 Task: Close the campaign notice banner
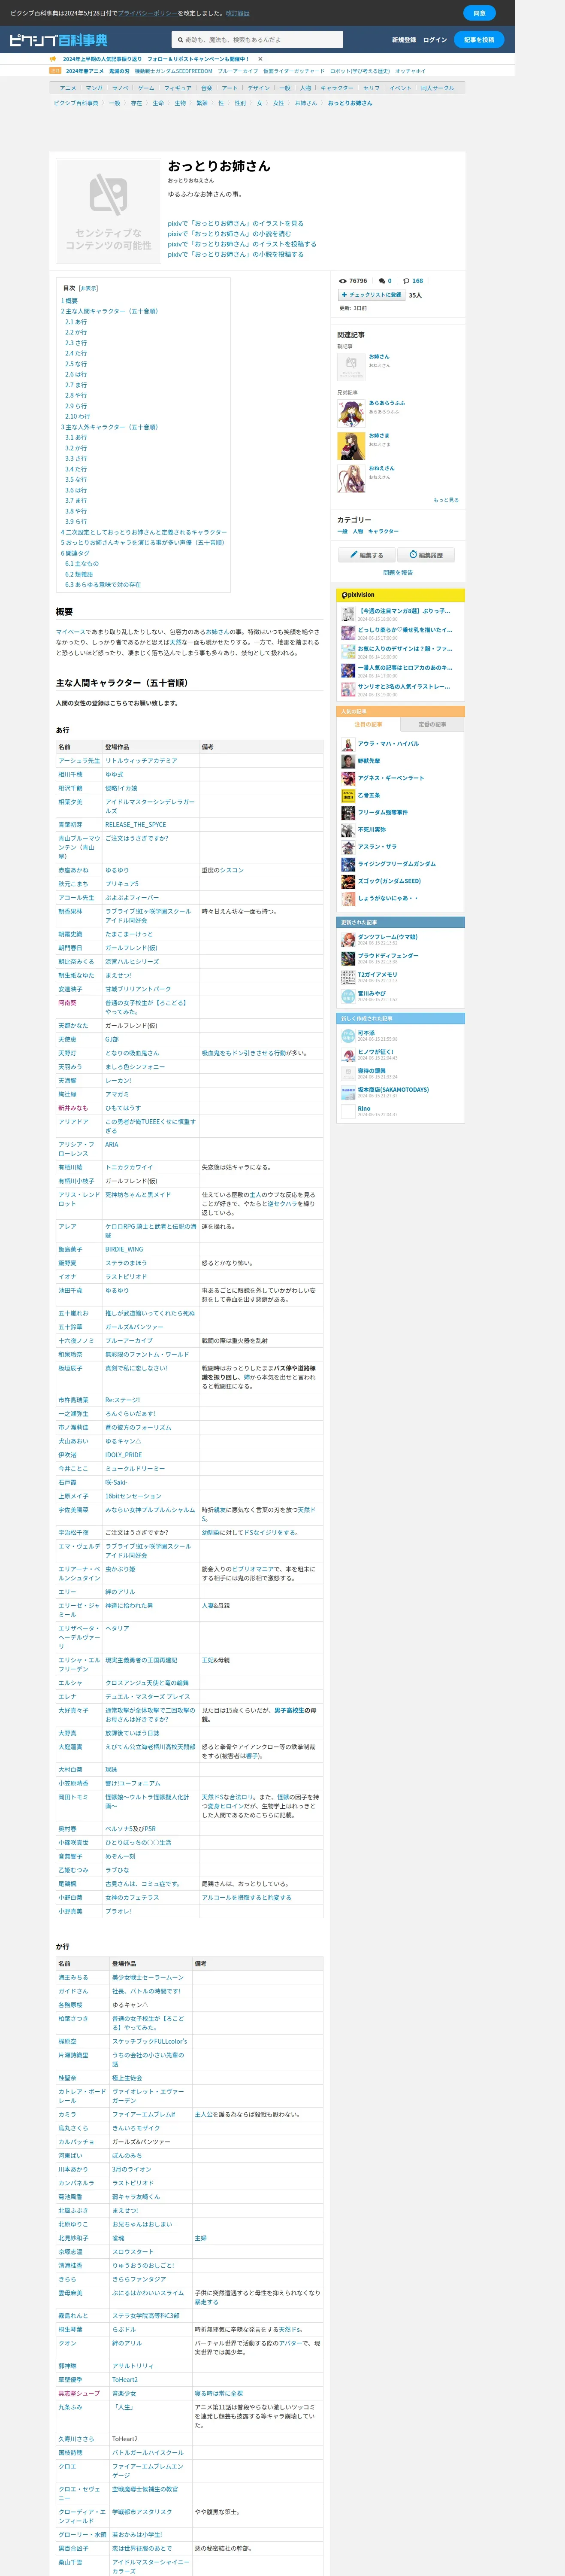(260, 59)
